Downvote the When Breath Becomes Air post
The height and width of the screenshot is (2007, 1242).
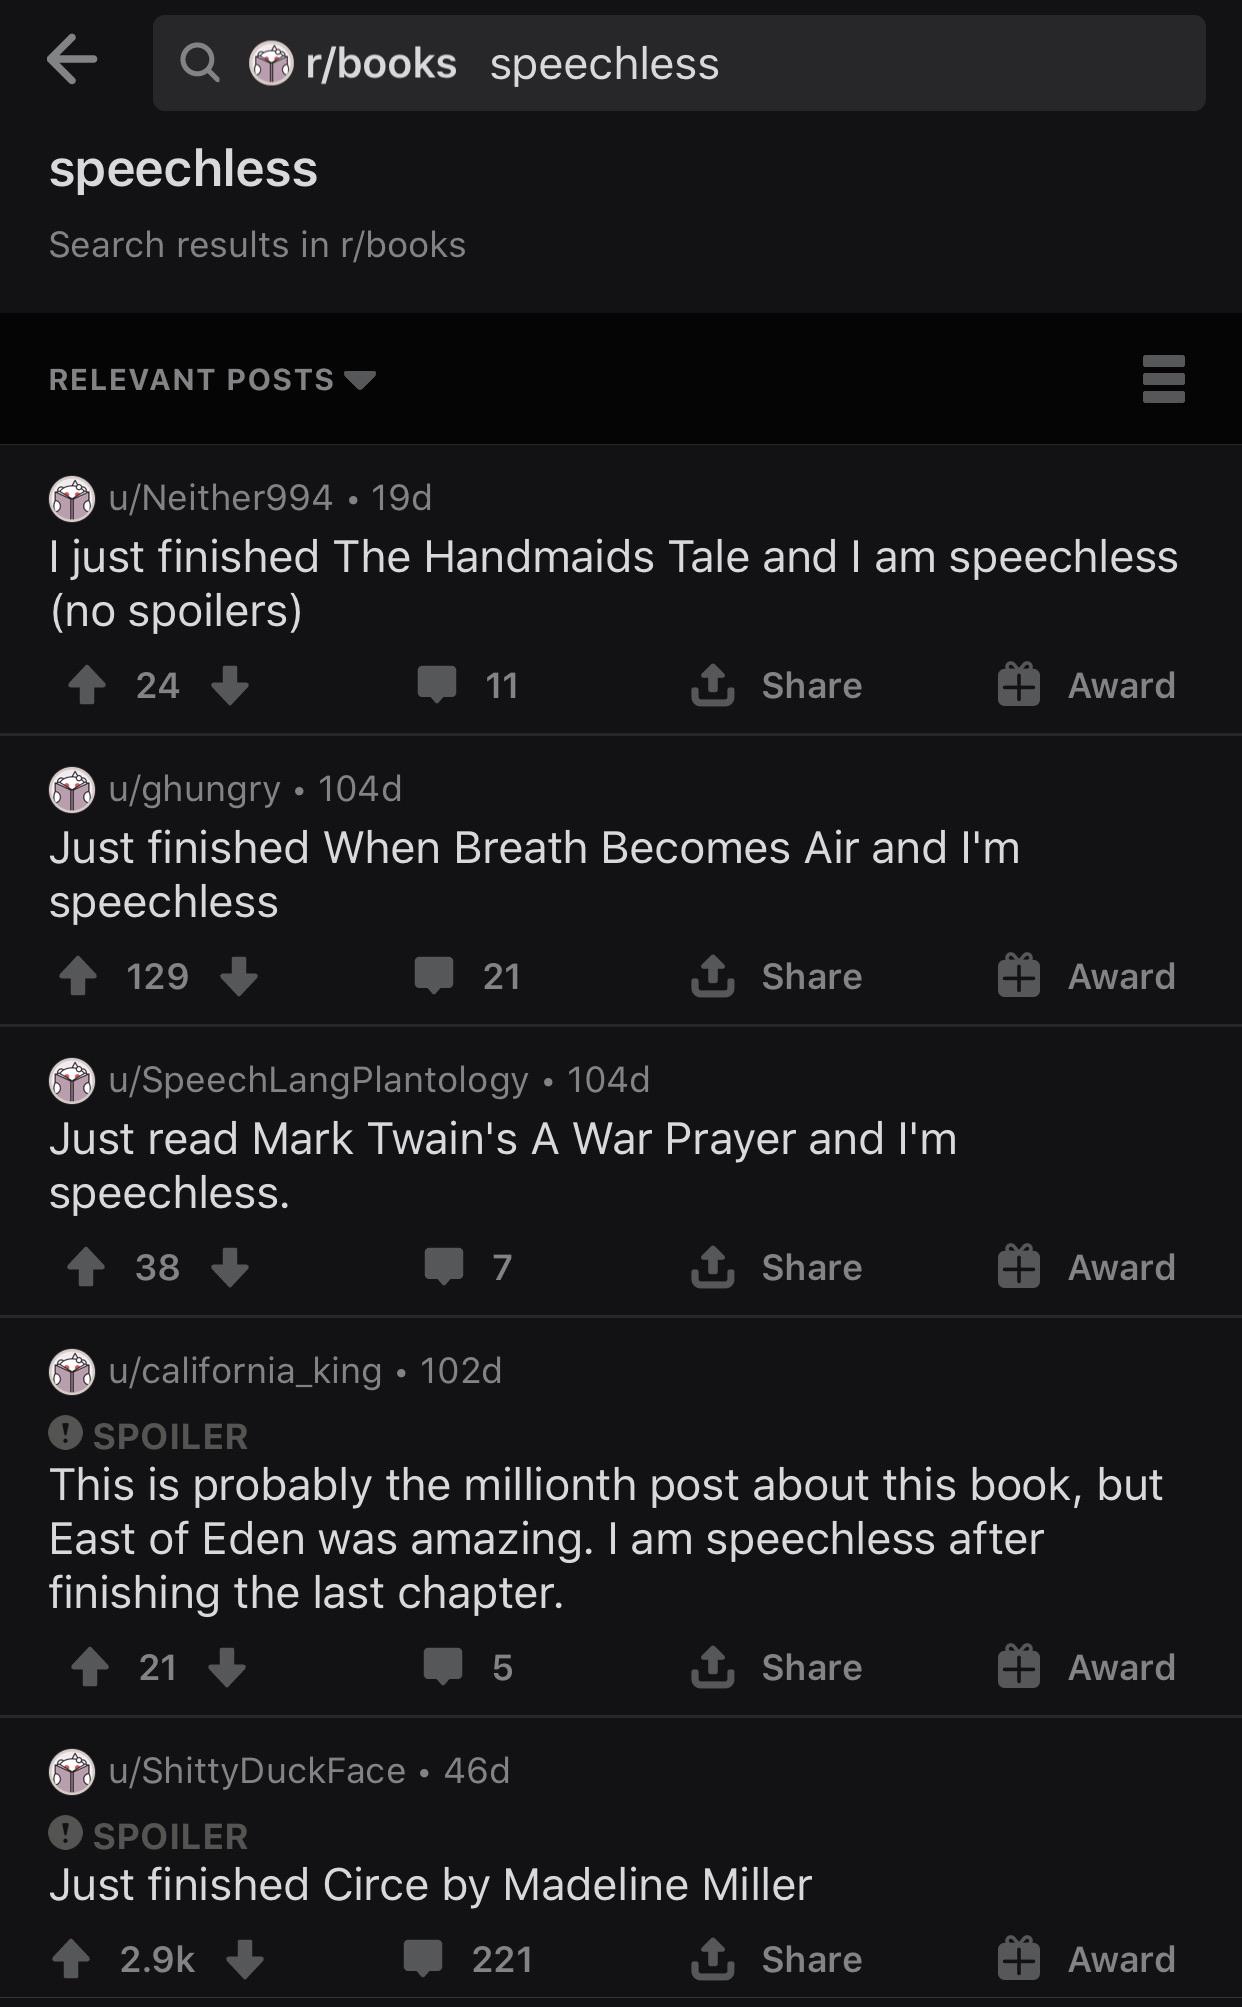(x=239, y=977)
